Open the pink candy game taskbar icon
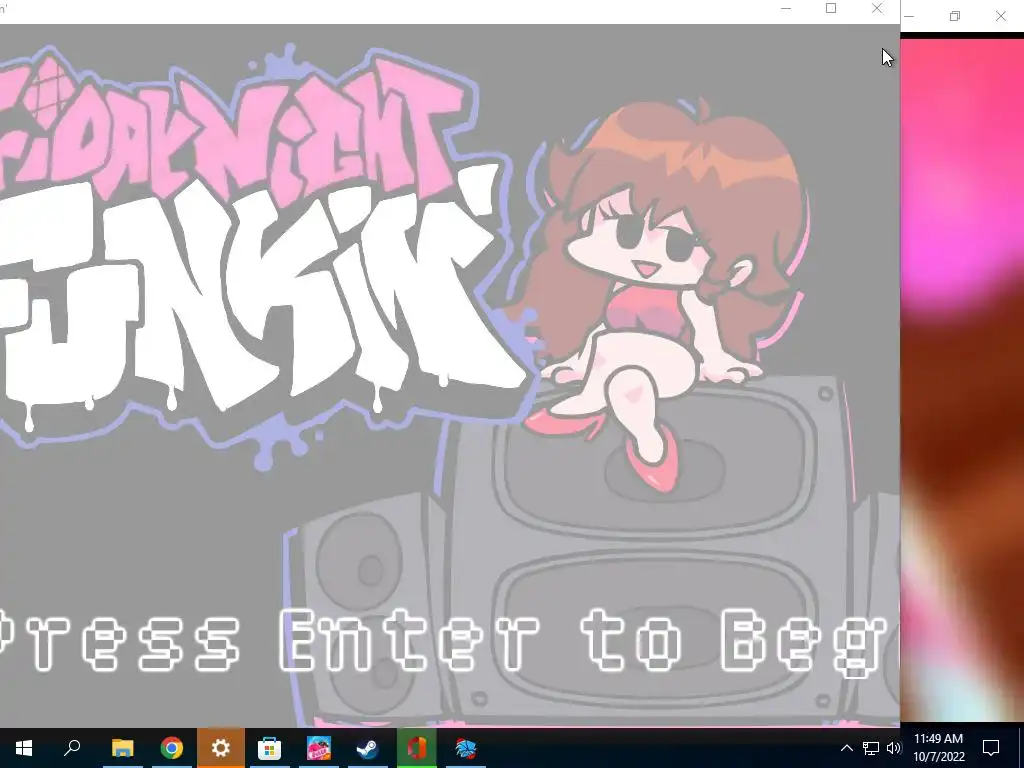Viewport: 1024px width, 768px height. pyautogui.click(x=319, y=748)
